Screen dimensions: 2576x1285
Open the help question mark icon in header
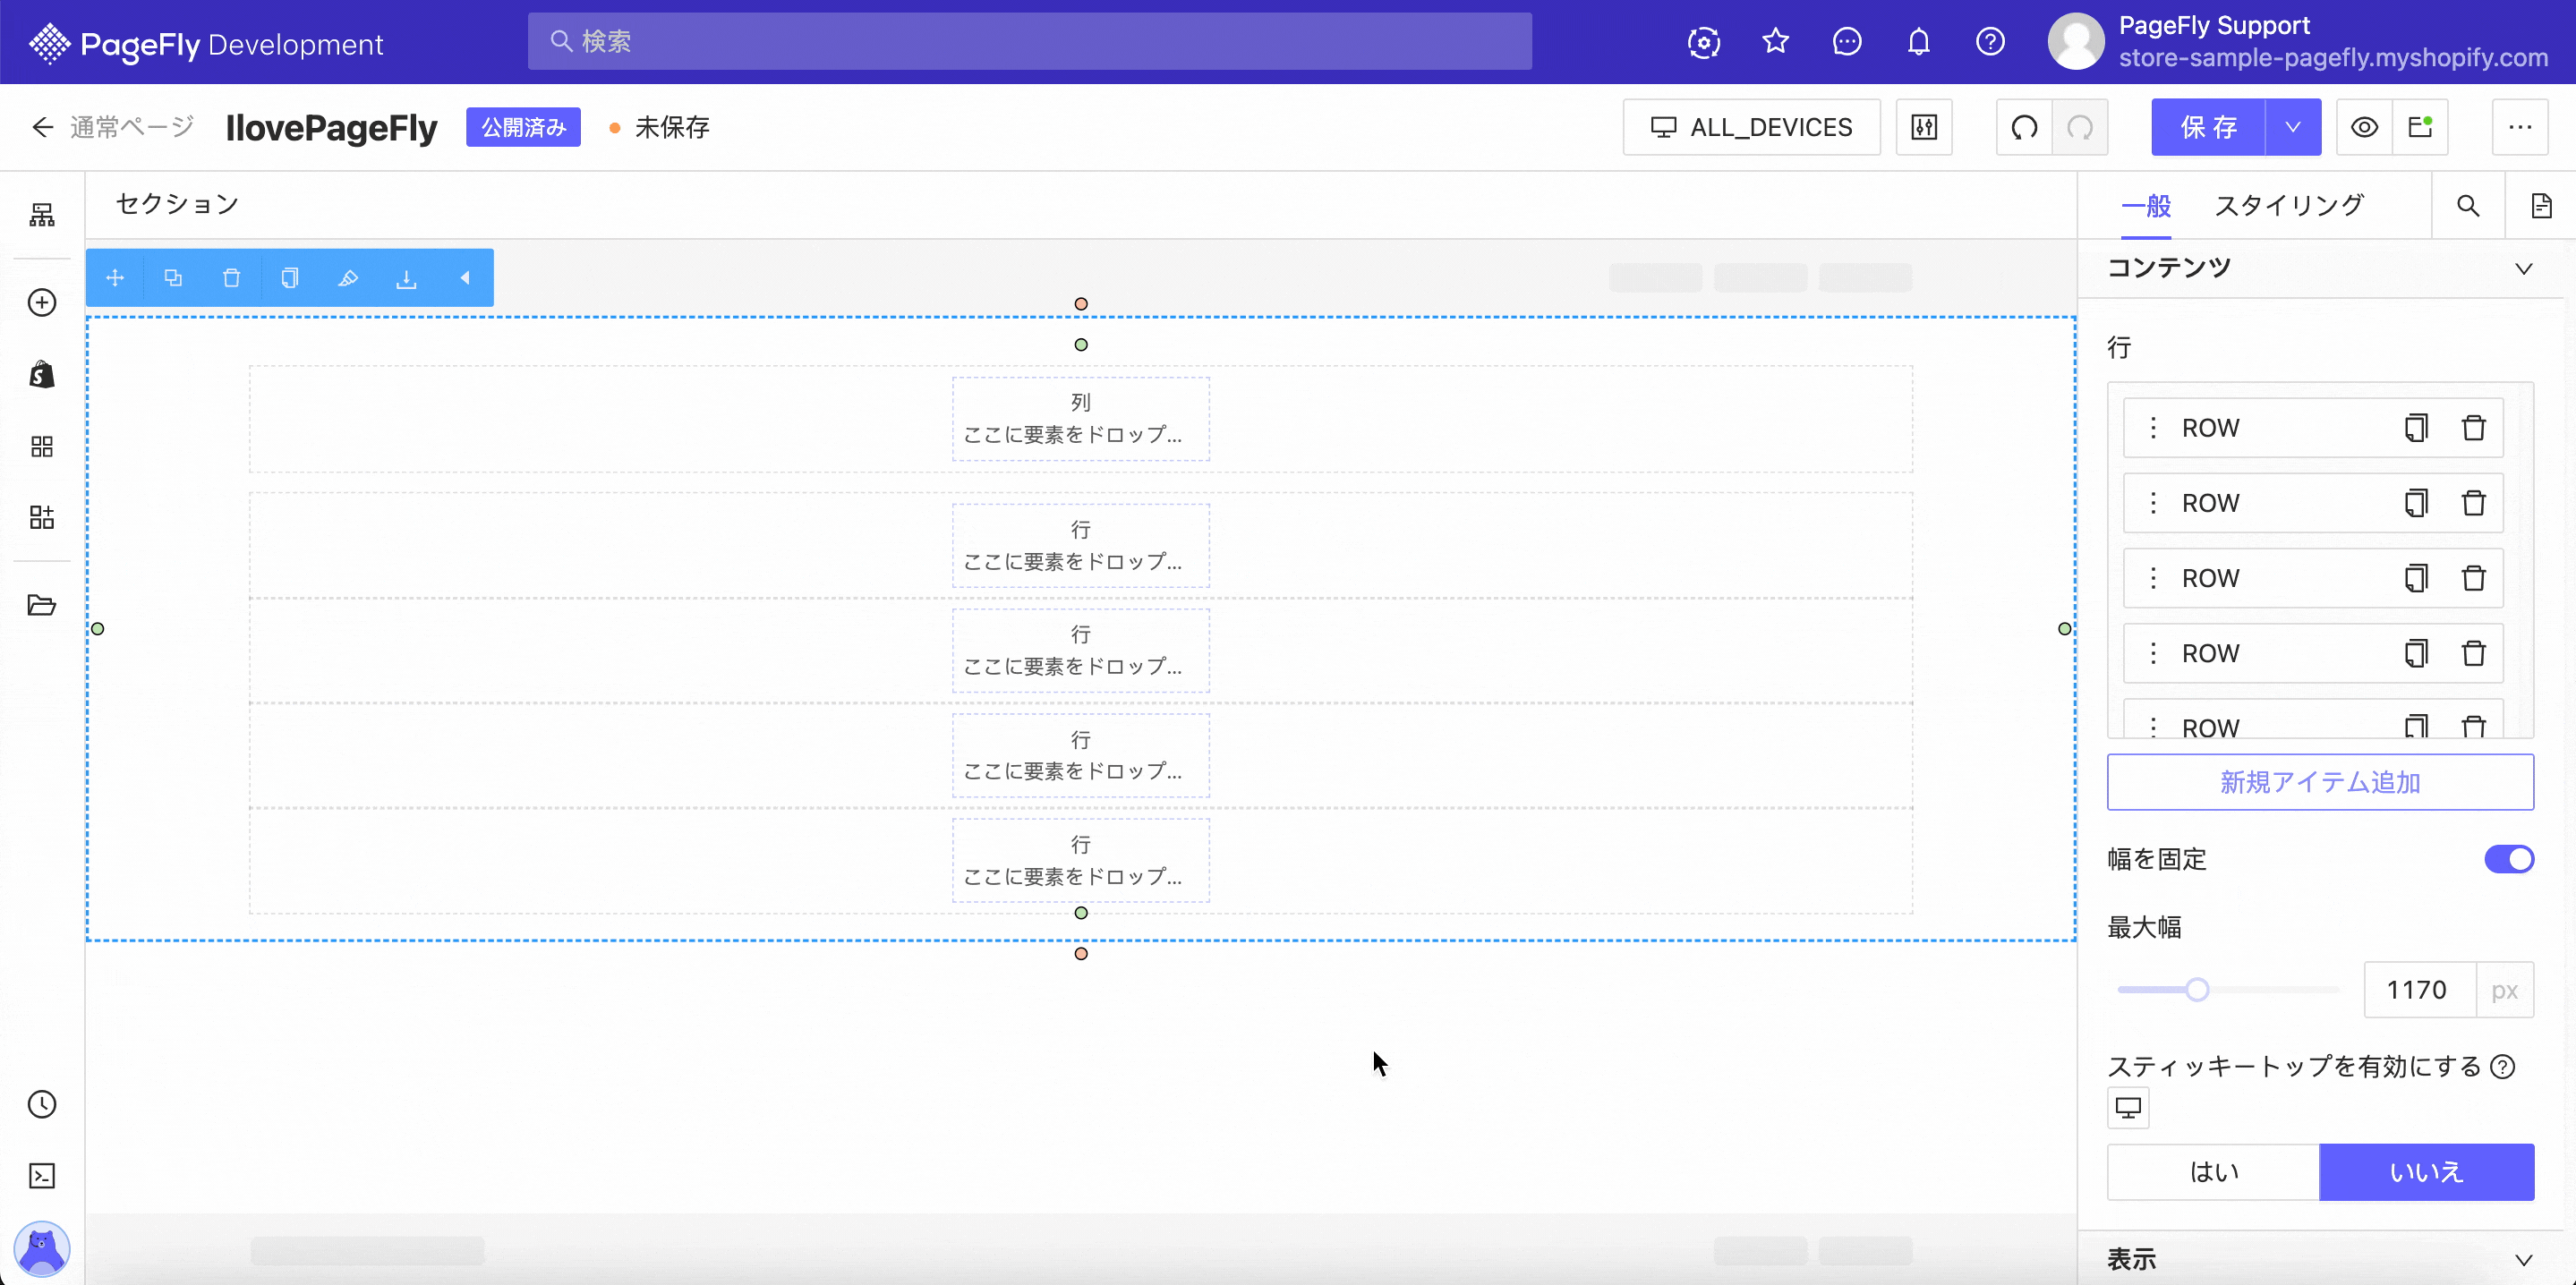tap(1990, 42)
